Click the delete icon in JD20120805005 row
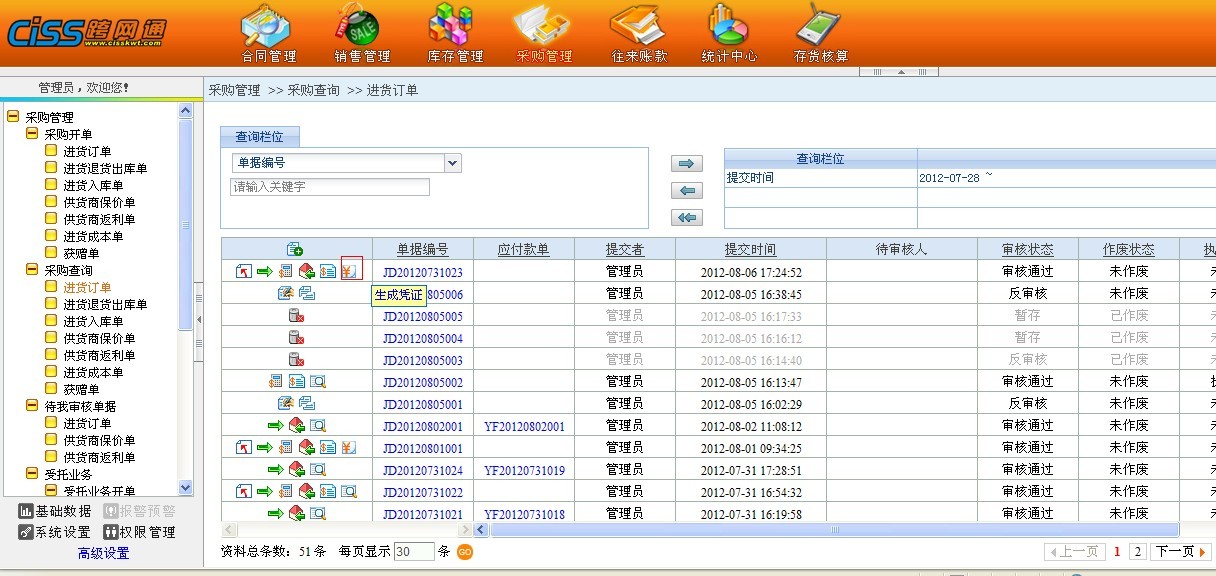1216x576 pixels. (295, 316)
